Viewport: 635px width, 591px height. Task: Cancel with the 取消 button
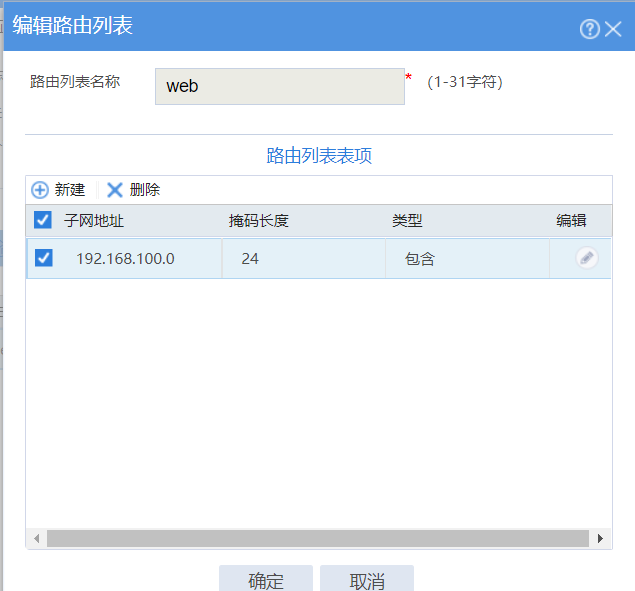tap(367, 579)
